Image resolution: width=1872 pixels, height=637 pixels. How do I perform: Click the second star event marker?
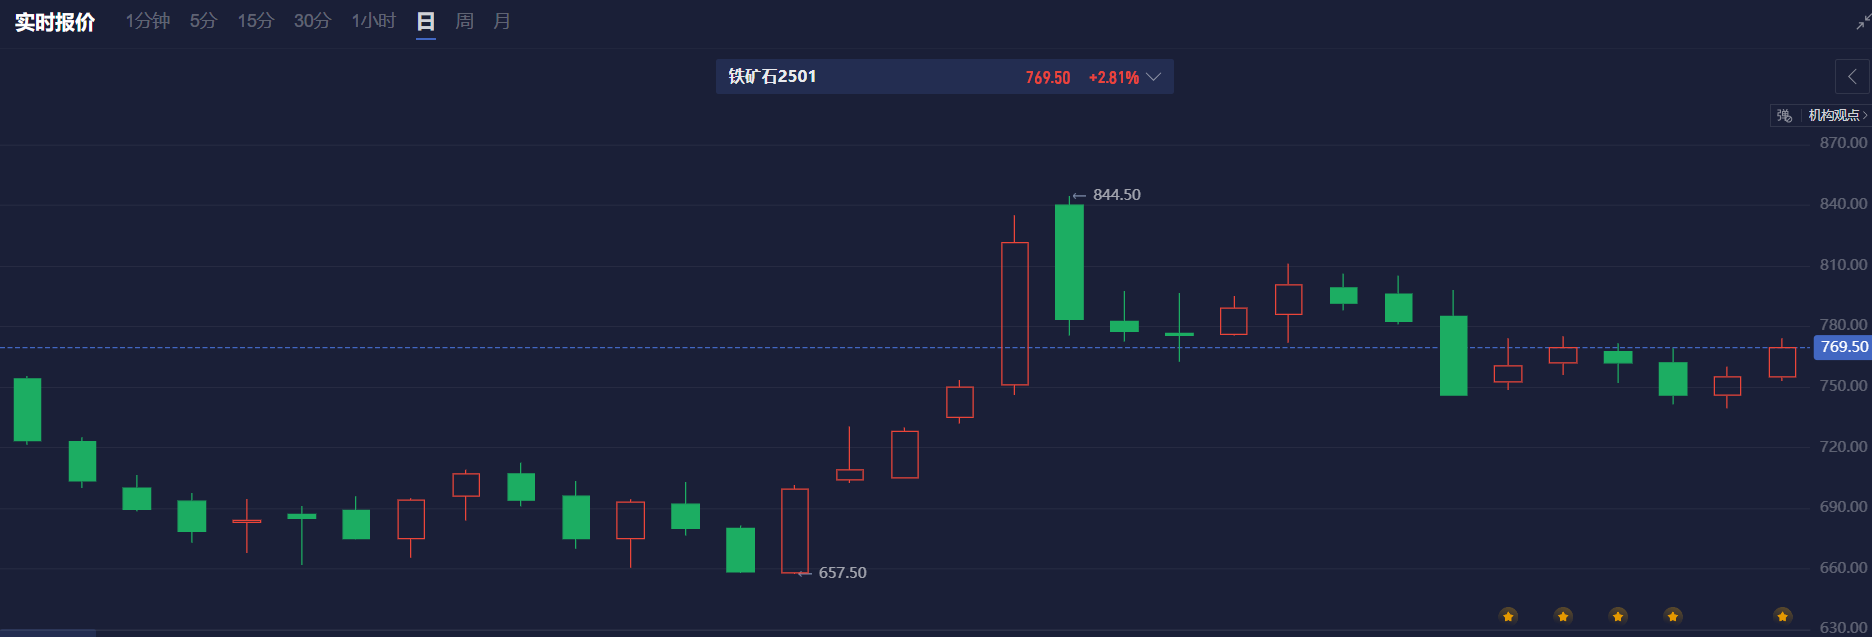click(x=1563, y=616)
